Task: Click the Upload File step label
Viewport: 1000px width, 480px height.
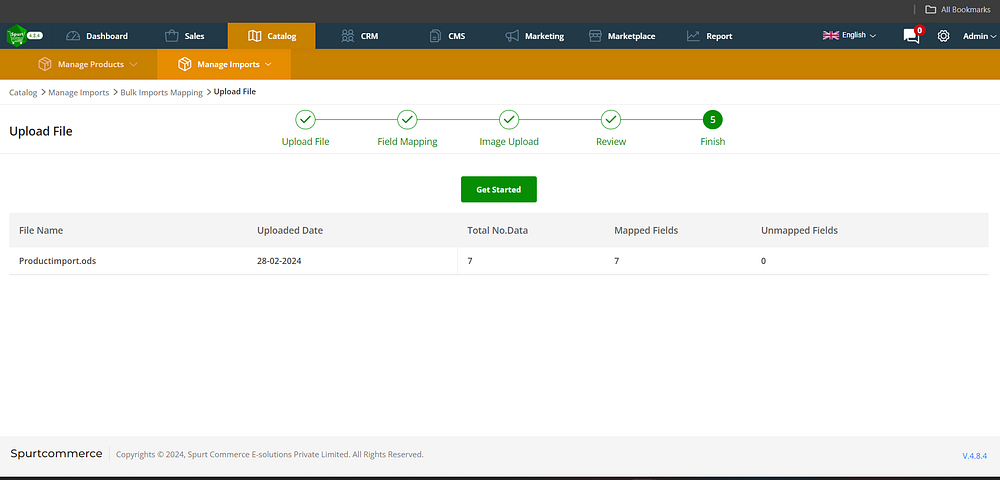Action: coord(305,142)
